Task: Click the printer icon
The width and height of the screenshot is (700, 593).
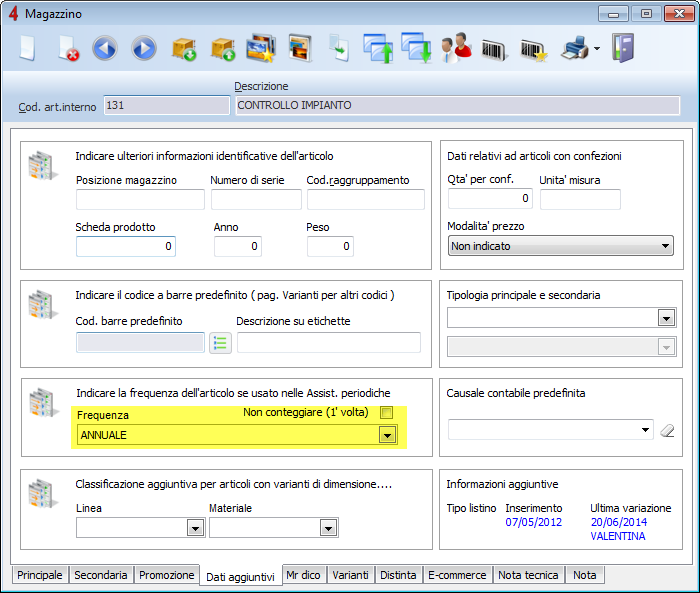Action: tap(575, 48)
